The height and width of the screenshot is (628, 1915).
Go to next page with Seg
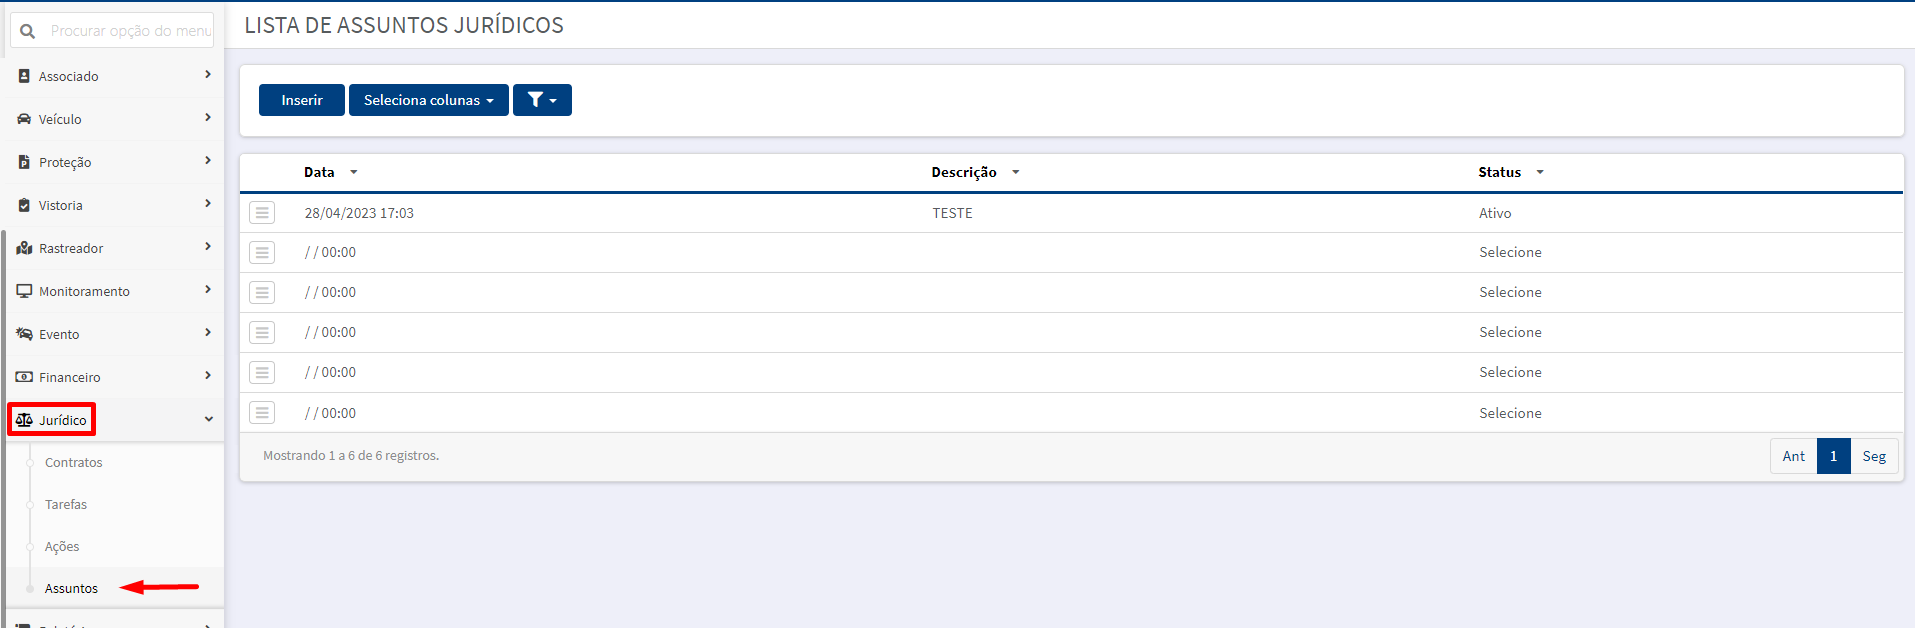pos(1874,456)
